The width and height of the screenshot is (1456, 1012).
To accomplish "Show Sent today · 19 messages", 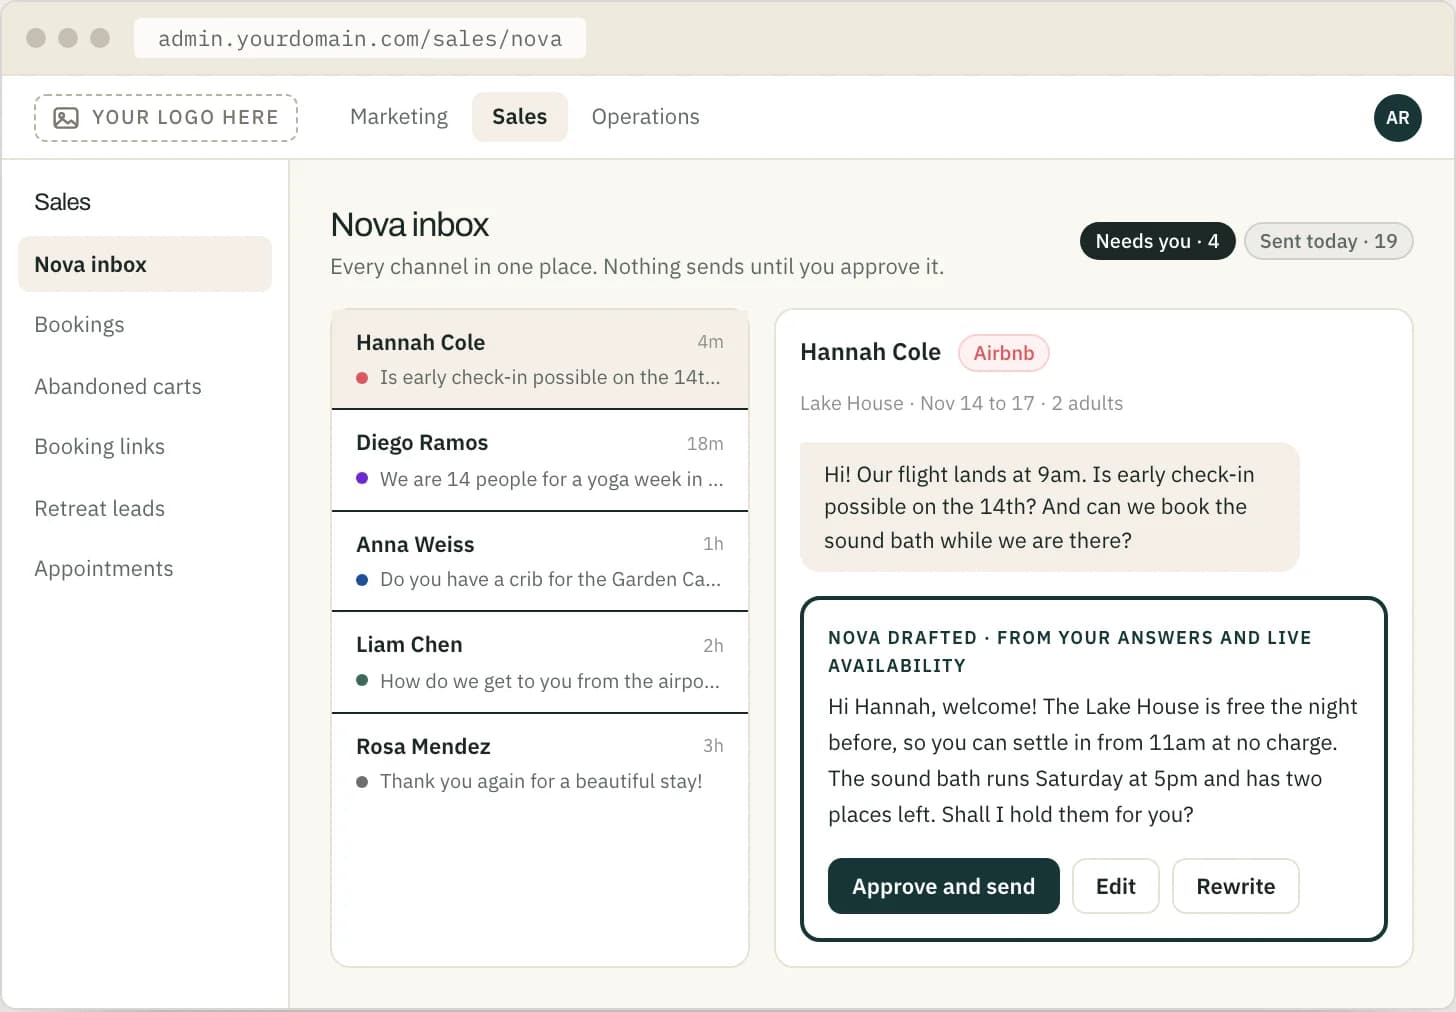I will click(x=1328, y=241).
